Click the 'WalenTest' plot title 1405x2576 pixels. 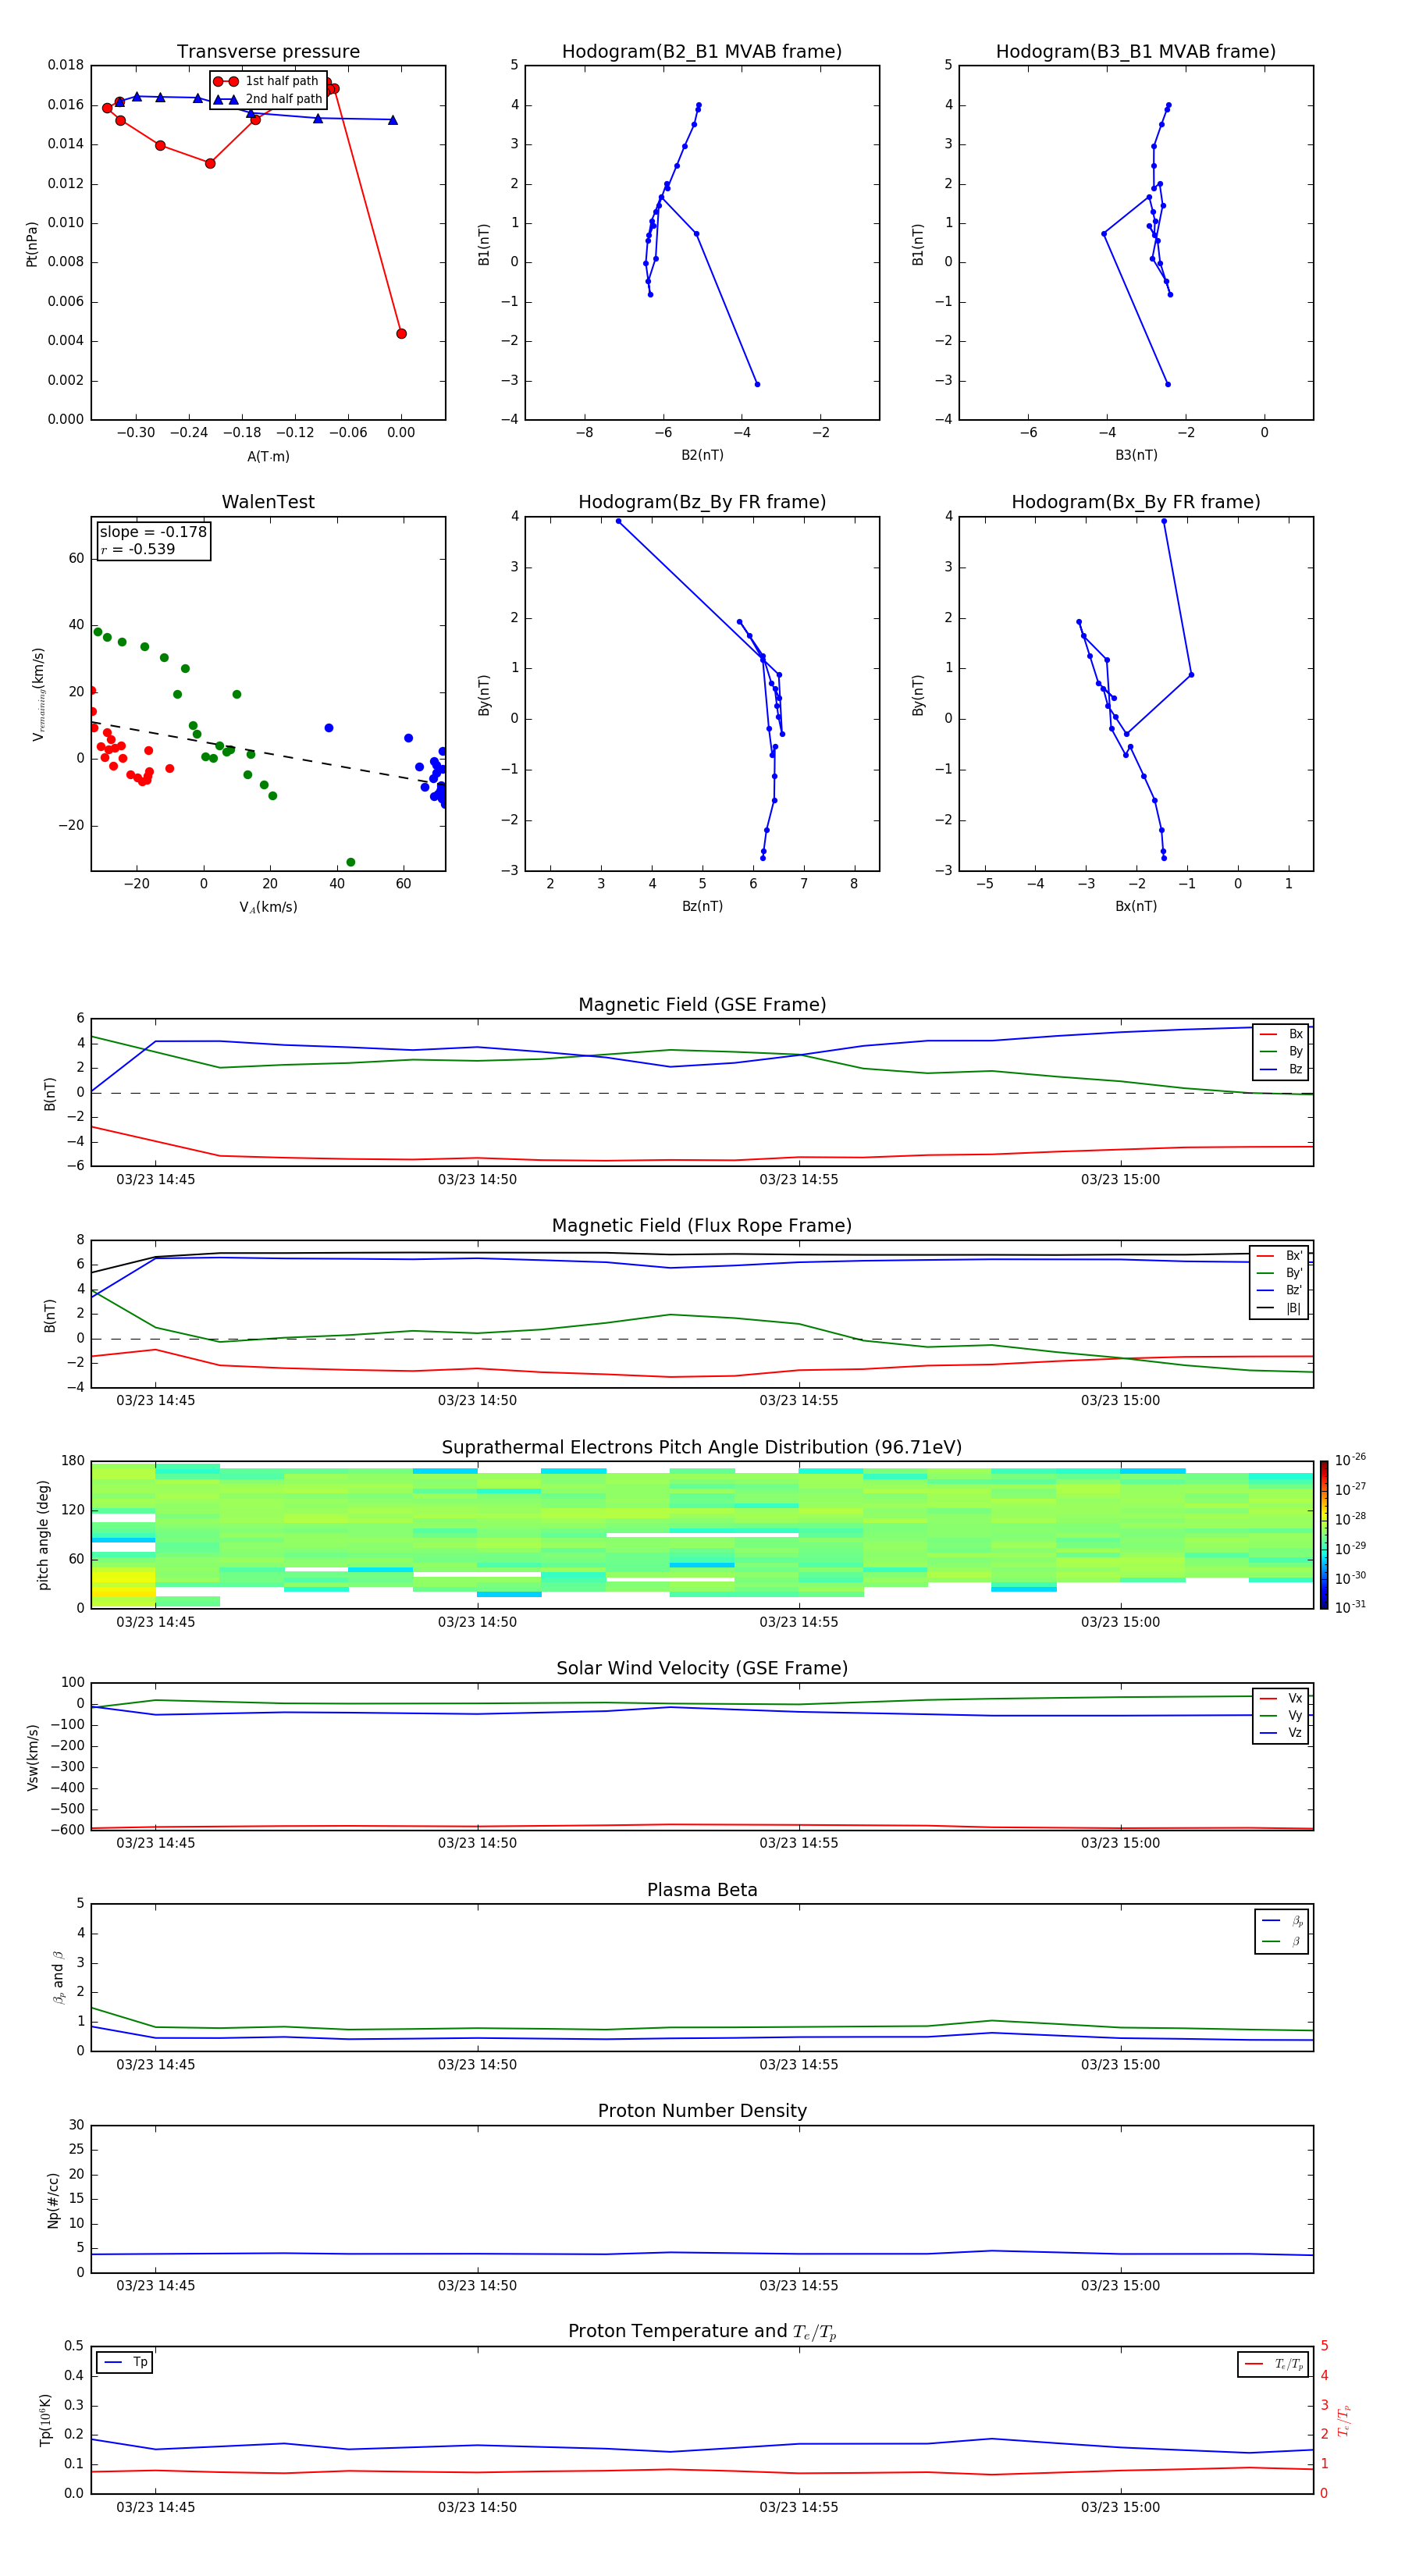point(268,502)
